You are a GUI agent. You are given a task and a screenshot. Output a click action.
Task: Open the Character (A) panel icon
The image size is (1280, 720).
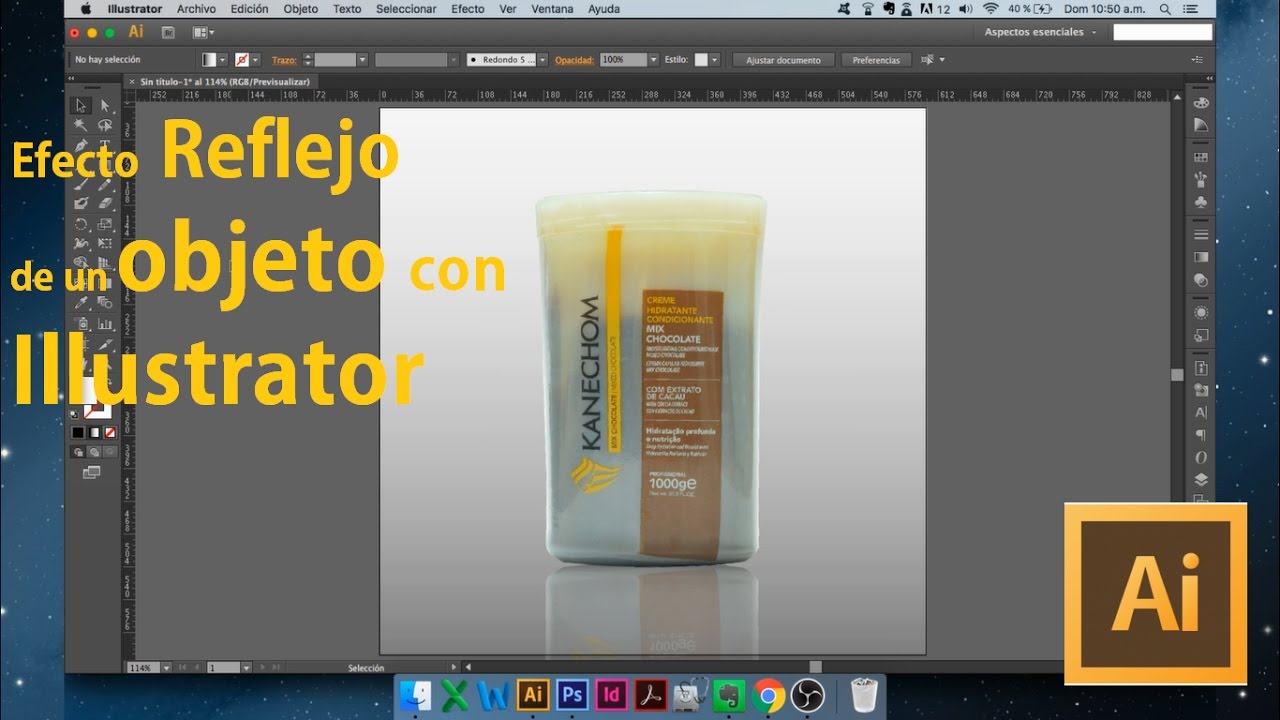point(1201,412)
